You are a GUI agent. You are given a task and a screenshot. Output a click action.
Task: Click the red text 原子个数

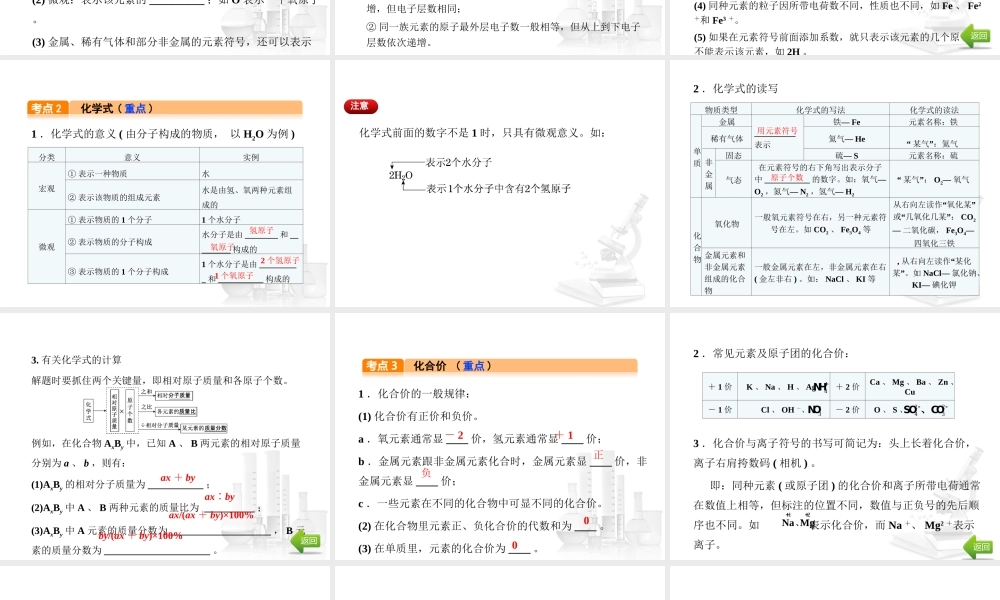coord(787,178)
